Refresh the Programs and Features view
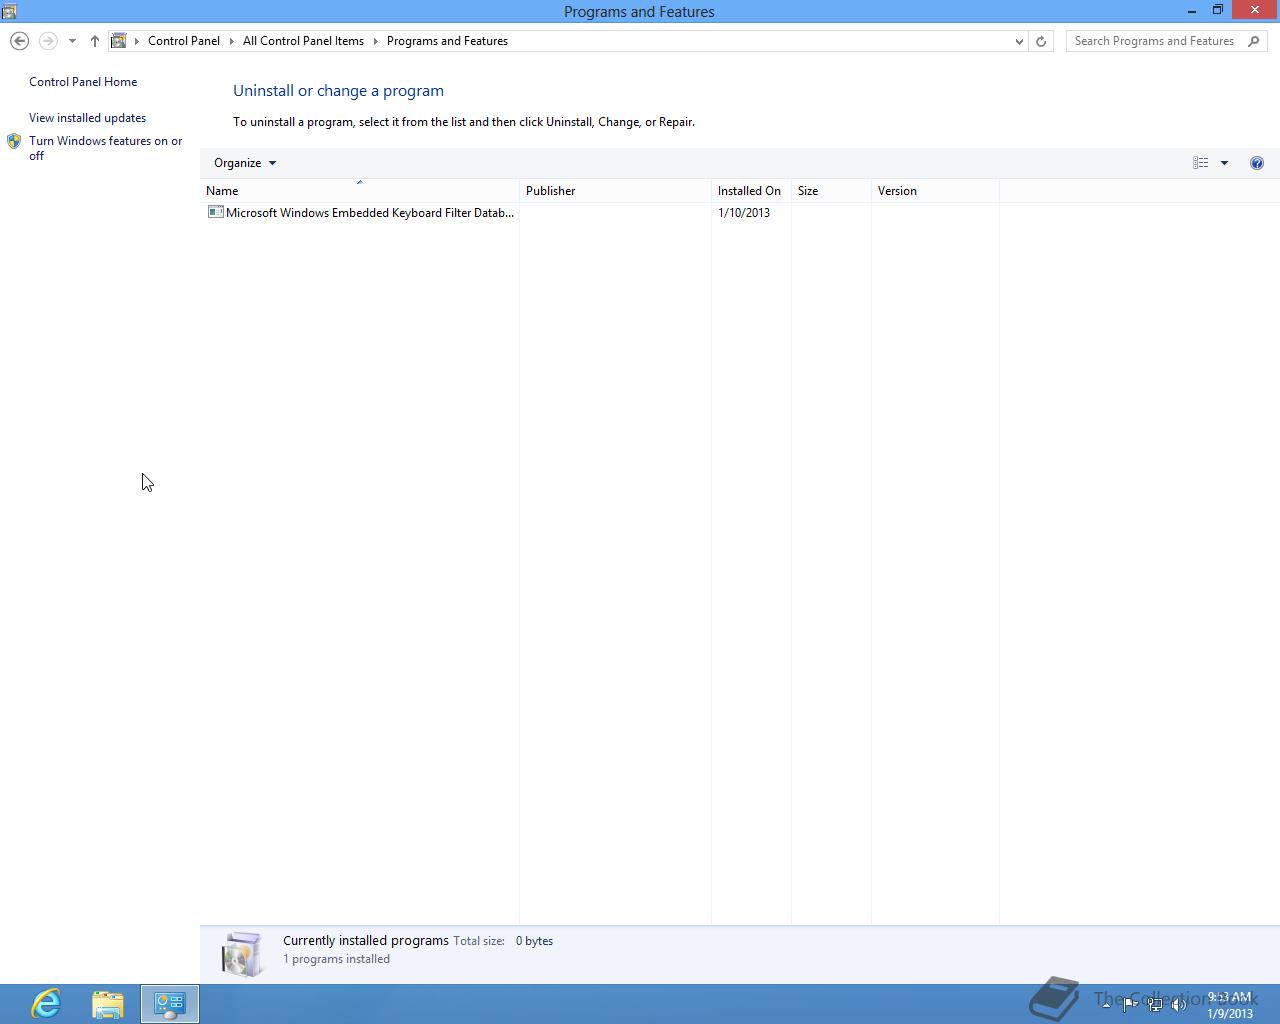The width and height of the screenshot is (1280, 1024). click(x=1041, y=41)
